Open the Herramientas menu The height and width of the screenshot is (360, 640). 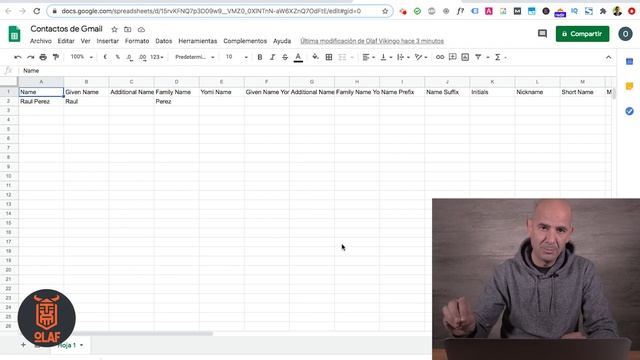click(x=198, y=41)
